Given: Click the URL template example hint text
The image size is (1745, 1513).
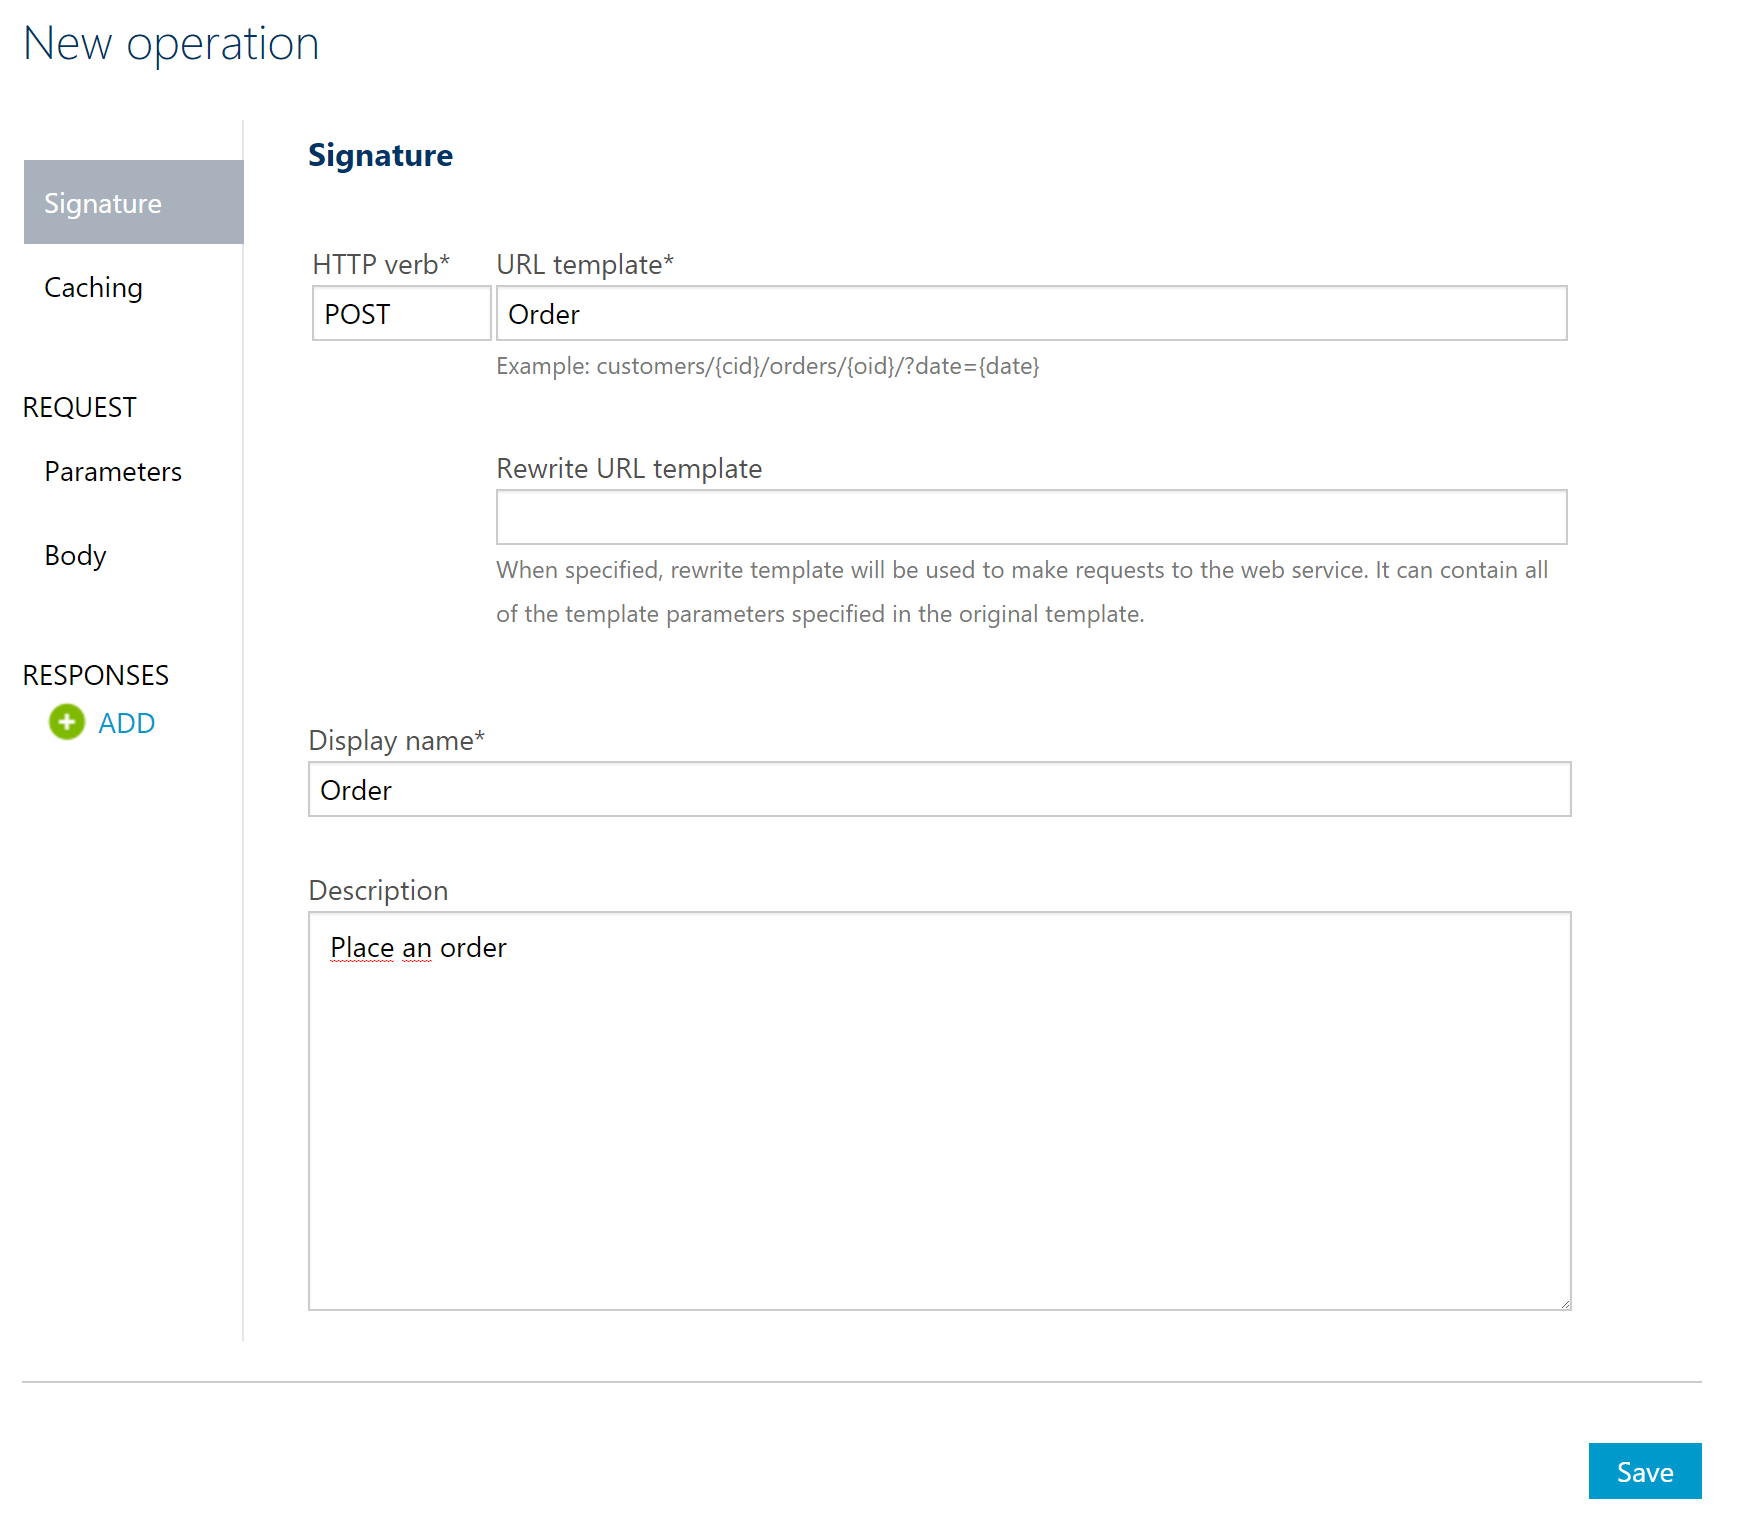Looking at the screenshot, I should pyautogui.click(x=767, y=367).
